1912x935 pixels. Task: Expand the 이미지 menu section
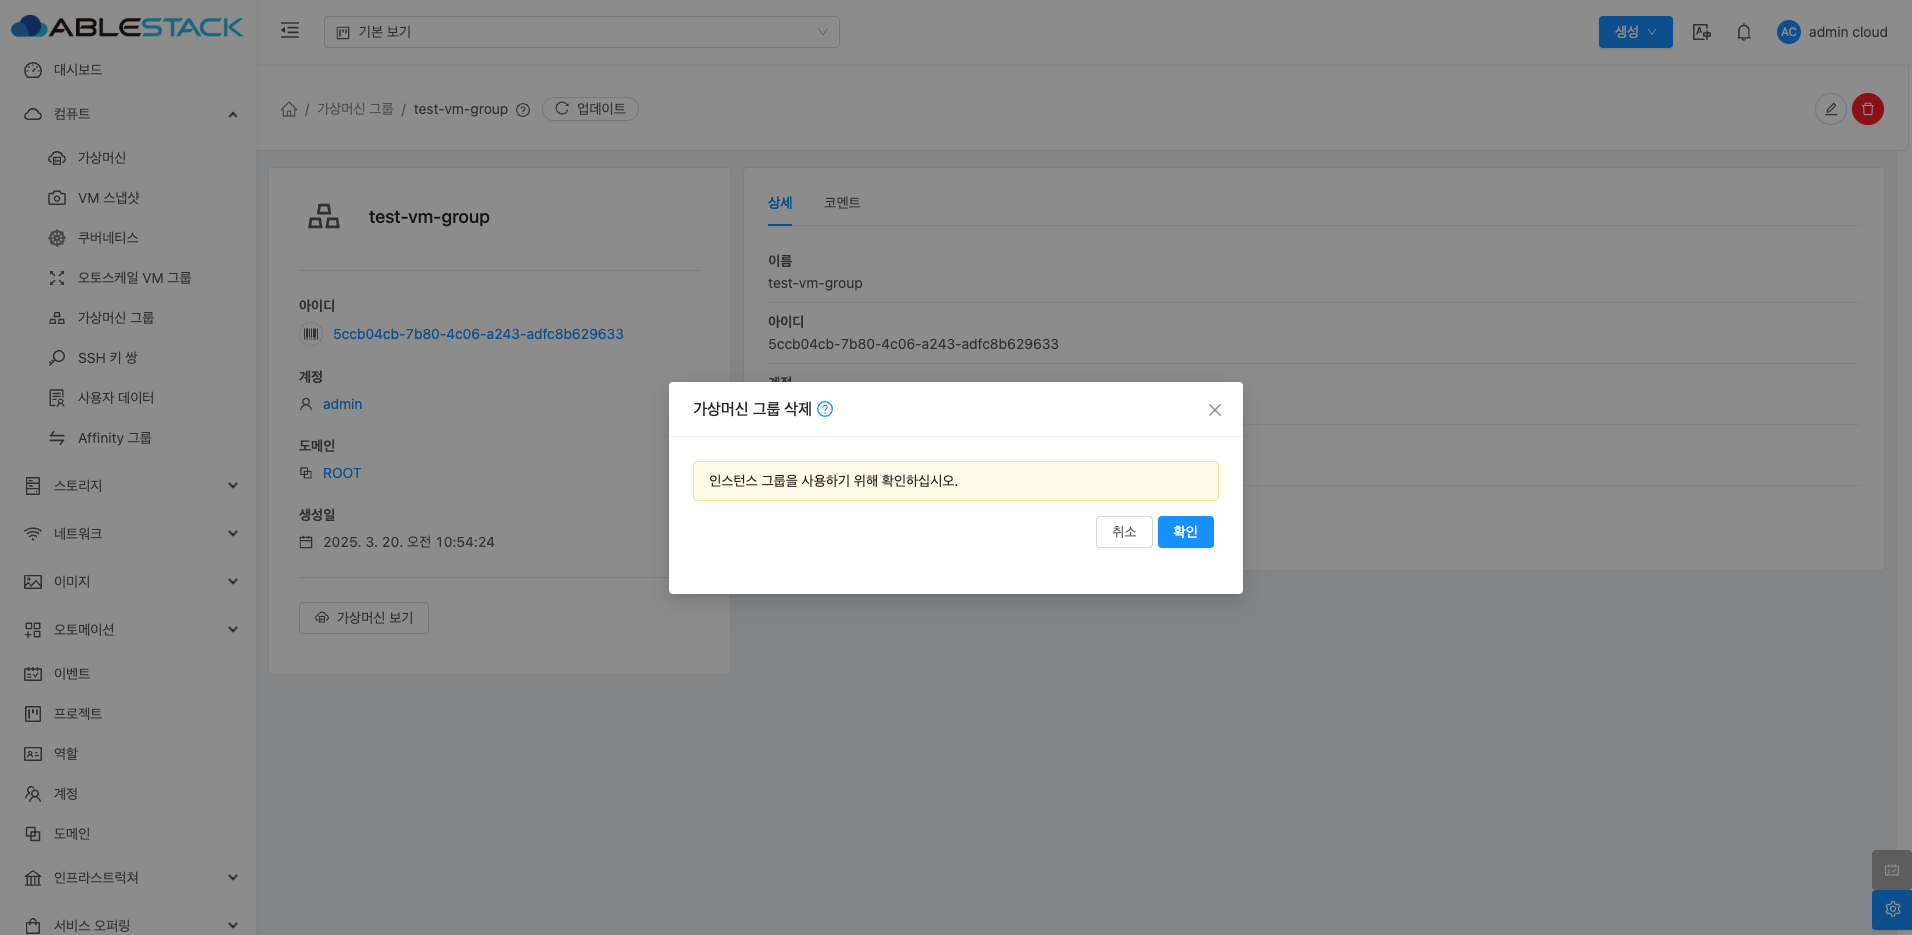tap(128, 582)
